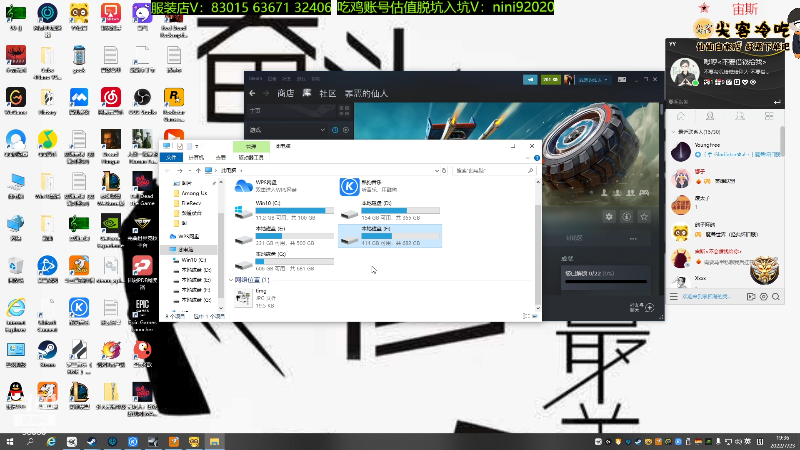Click the Windows Start button

[x=9, y=442]
